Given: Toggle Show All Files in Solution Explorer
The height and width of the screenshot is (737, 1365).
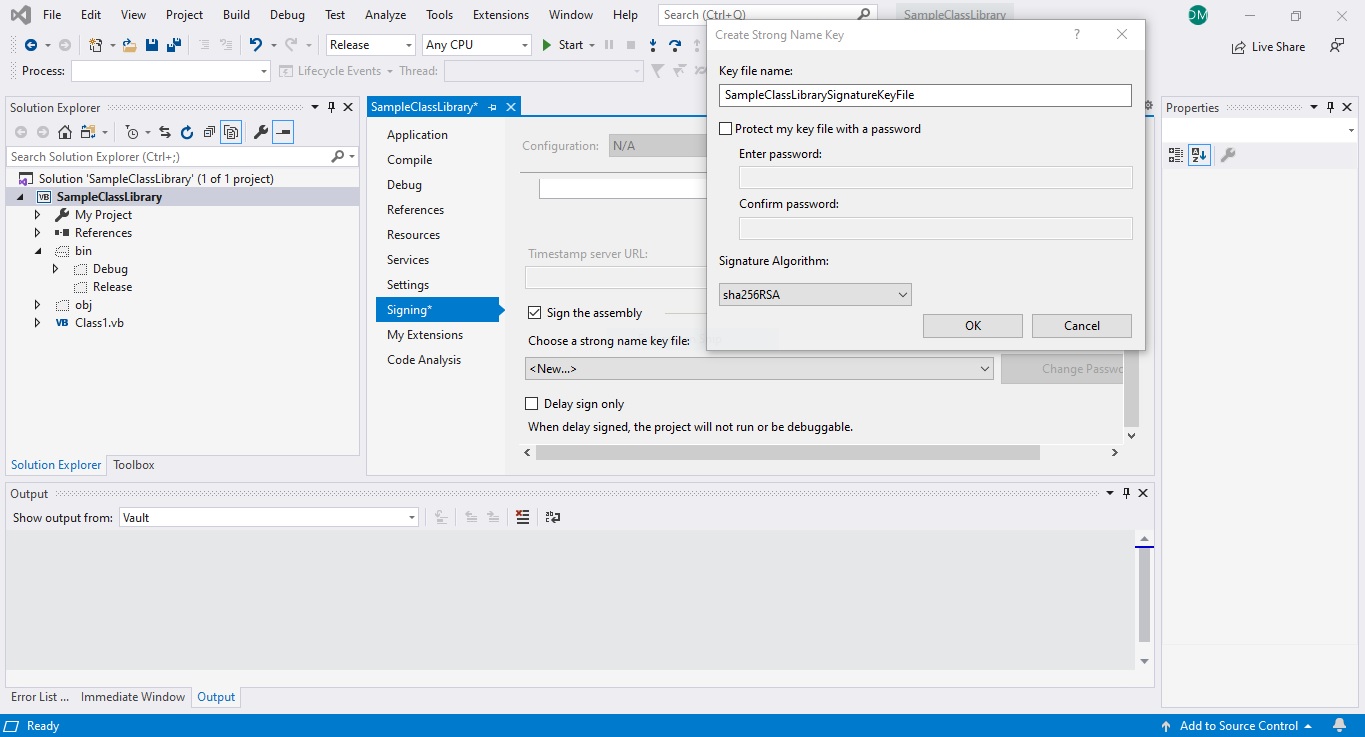Looking at the screenshot, I should coord(231,131).
